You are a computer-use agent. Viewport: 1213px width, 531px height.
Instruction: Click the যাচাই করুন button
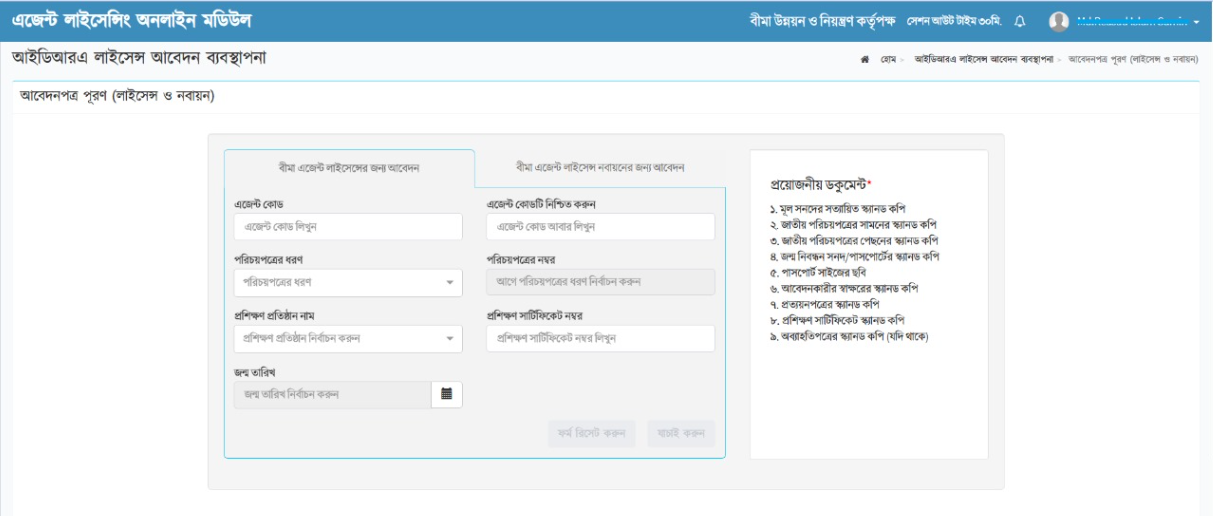(x=681, y=433)
